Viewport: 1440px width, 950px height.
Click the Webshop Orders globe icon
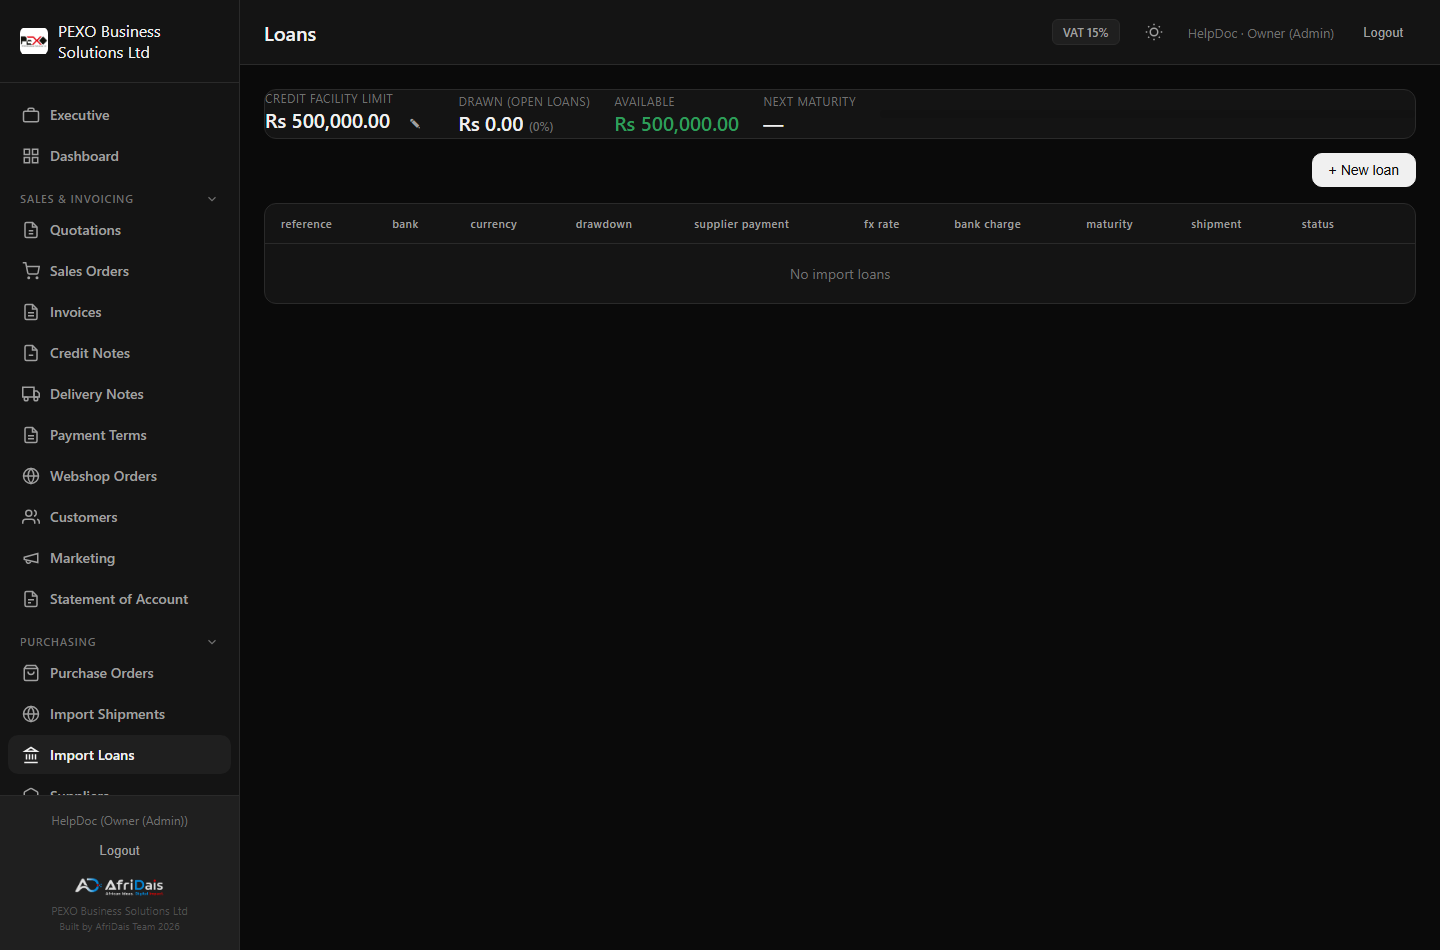tap(31, 476)
